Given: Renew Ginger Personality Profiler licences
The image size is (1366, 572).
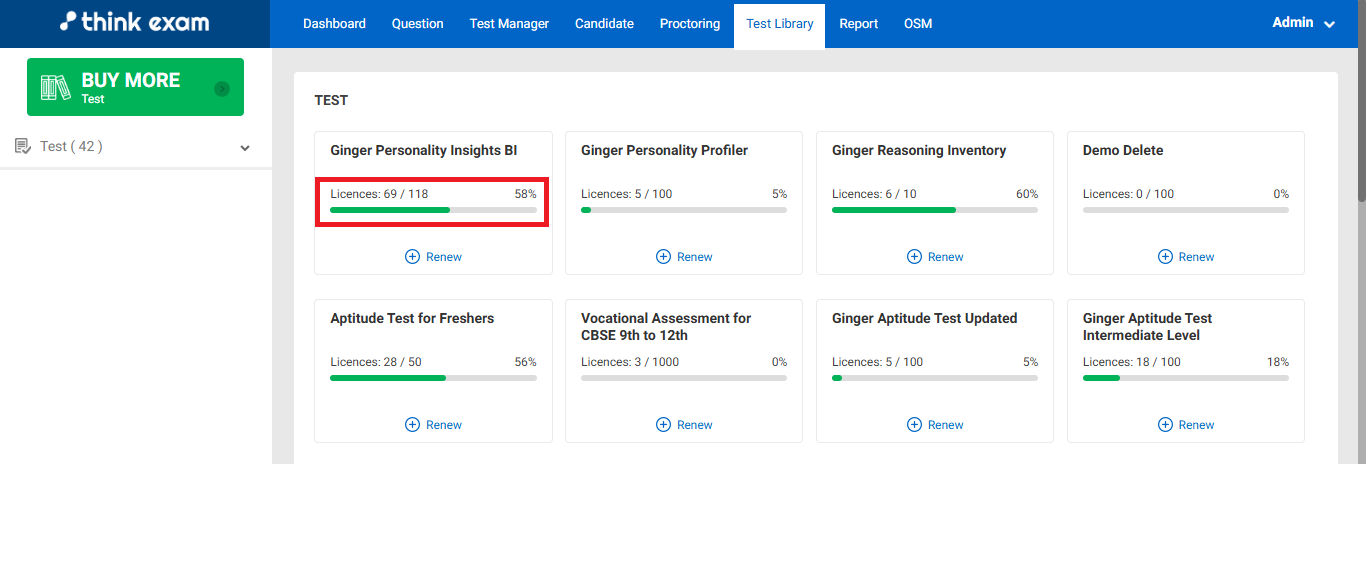Looking at the screenshot, I should click(x=684, y=257).
